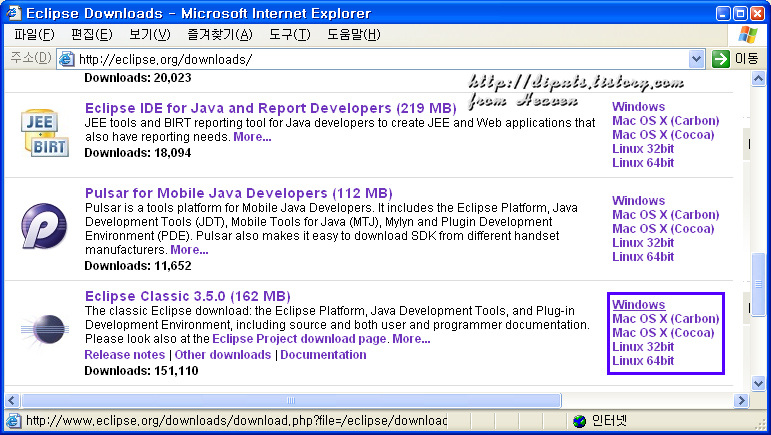The height and width of the screenshot is (435, 771).
Task: Download Pulsar Mac OS X Carbon
Action: (x=665, y=215)
